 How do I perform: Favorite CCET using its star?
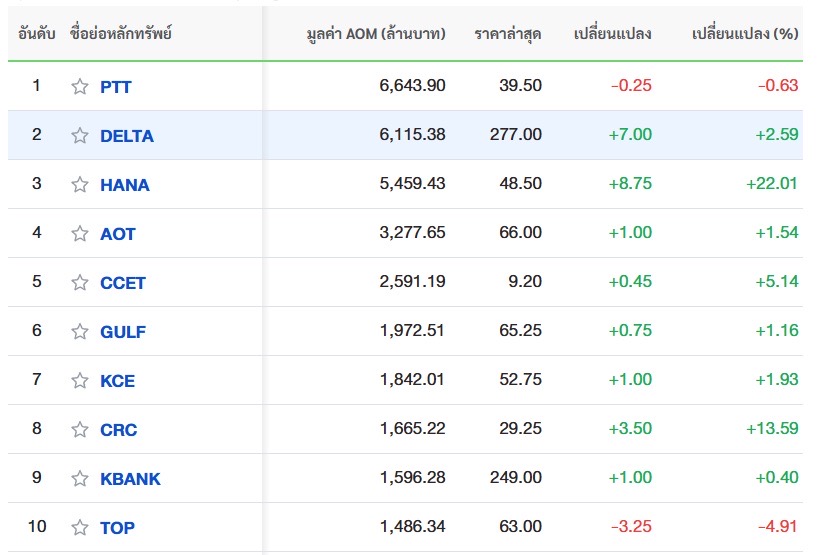coord(80,282)
